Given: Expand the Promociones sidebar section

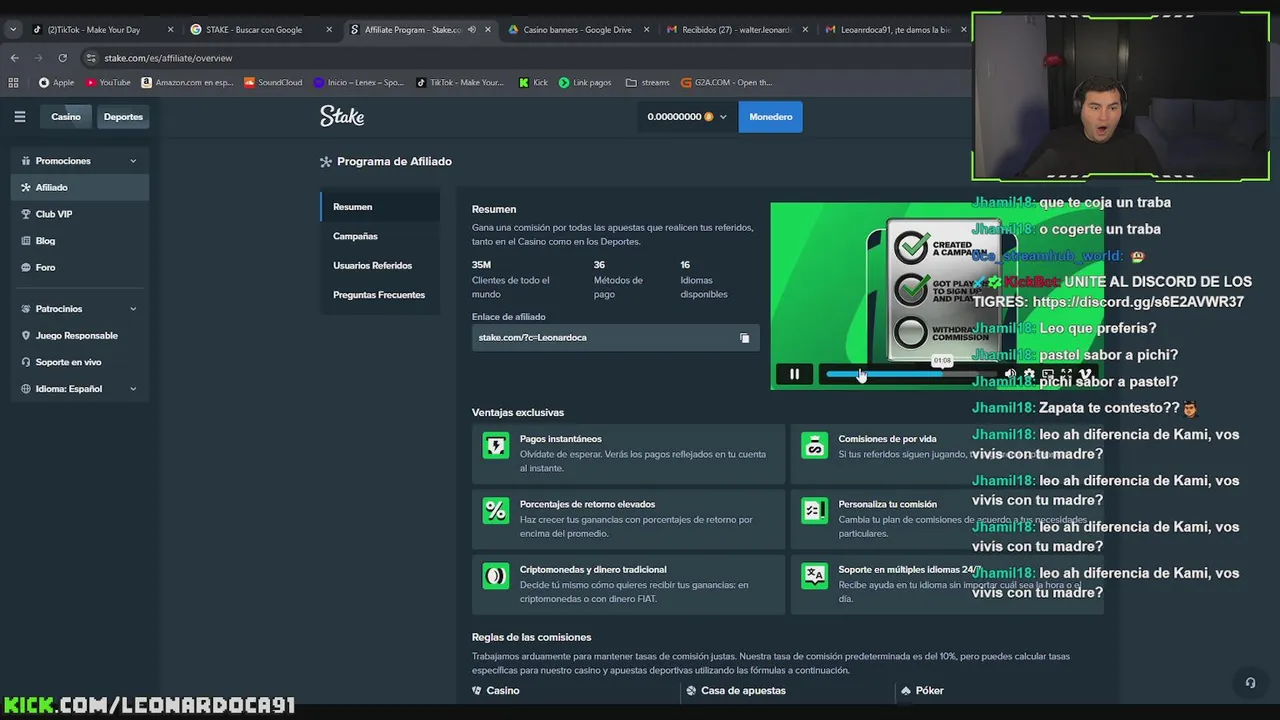Looking at the screenshot, I should pyautogui.click(x=80, y=161).
